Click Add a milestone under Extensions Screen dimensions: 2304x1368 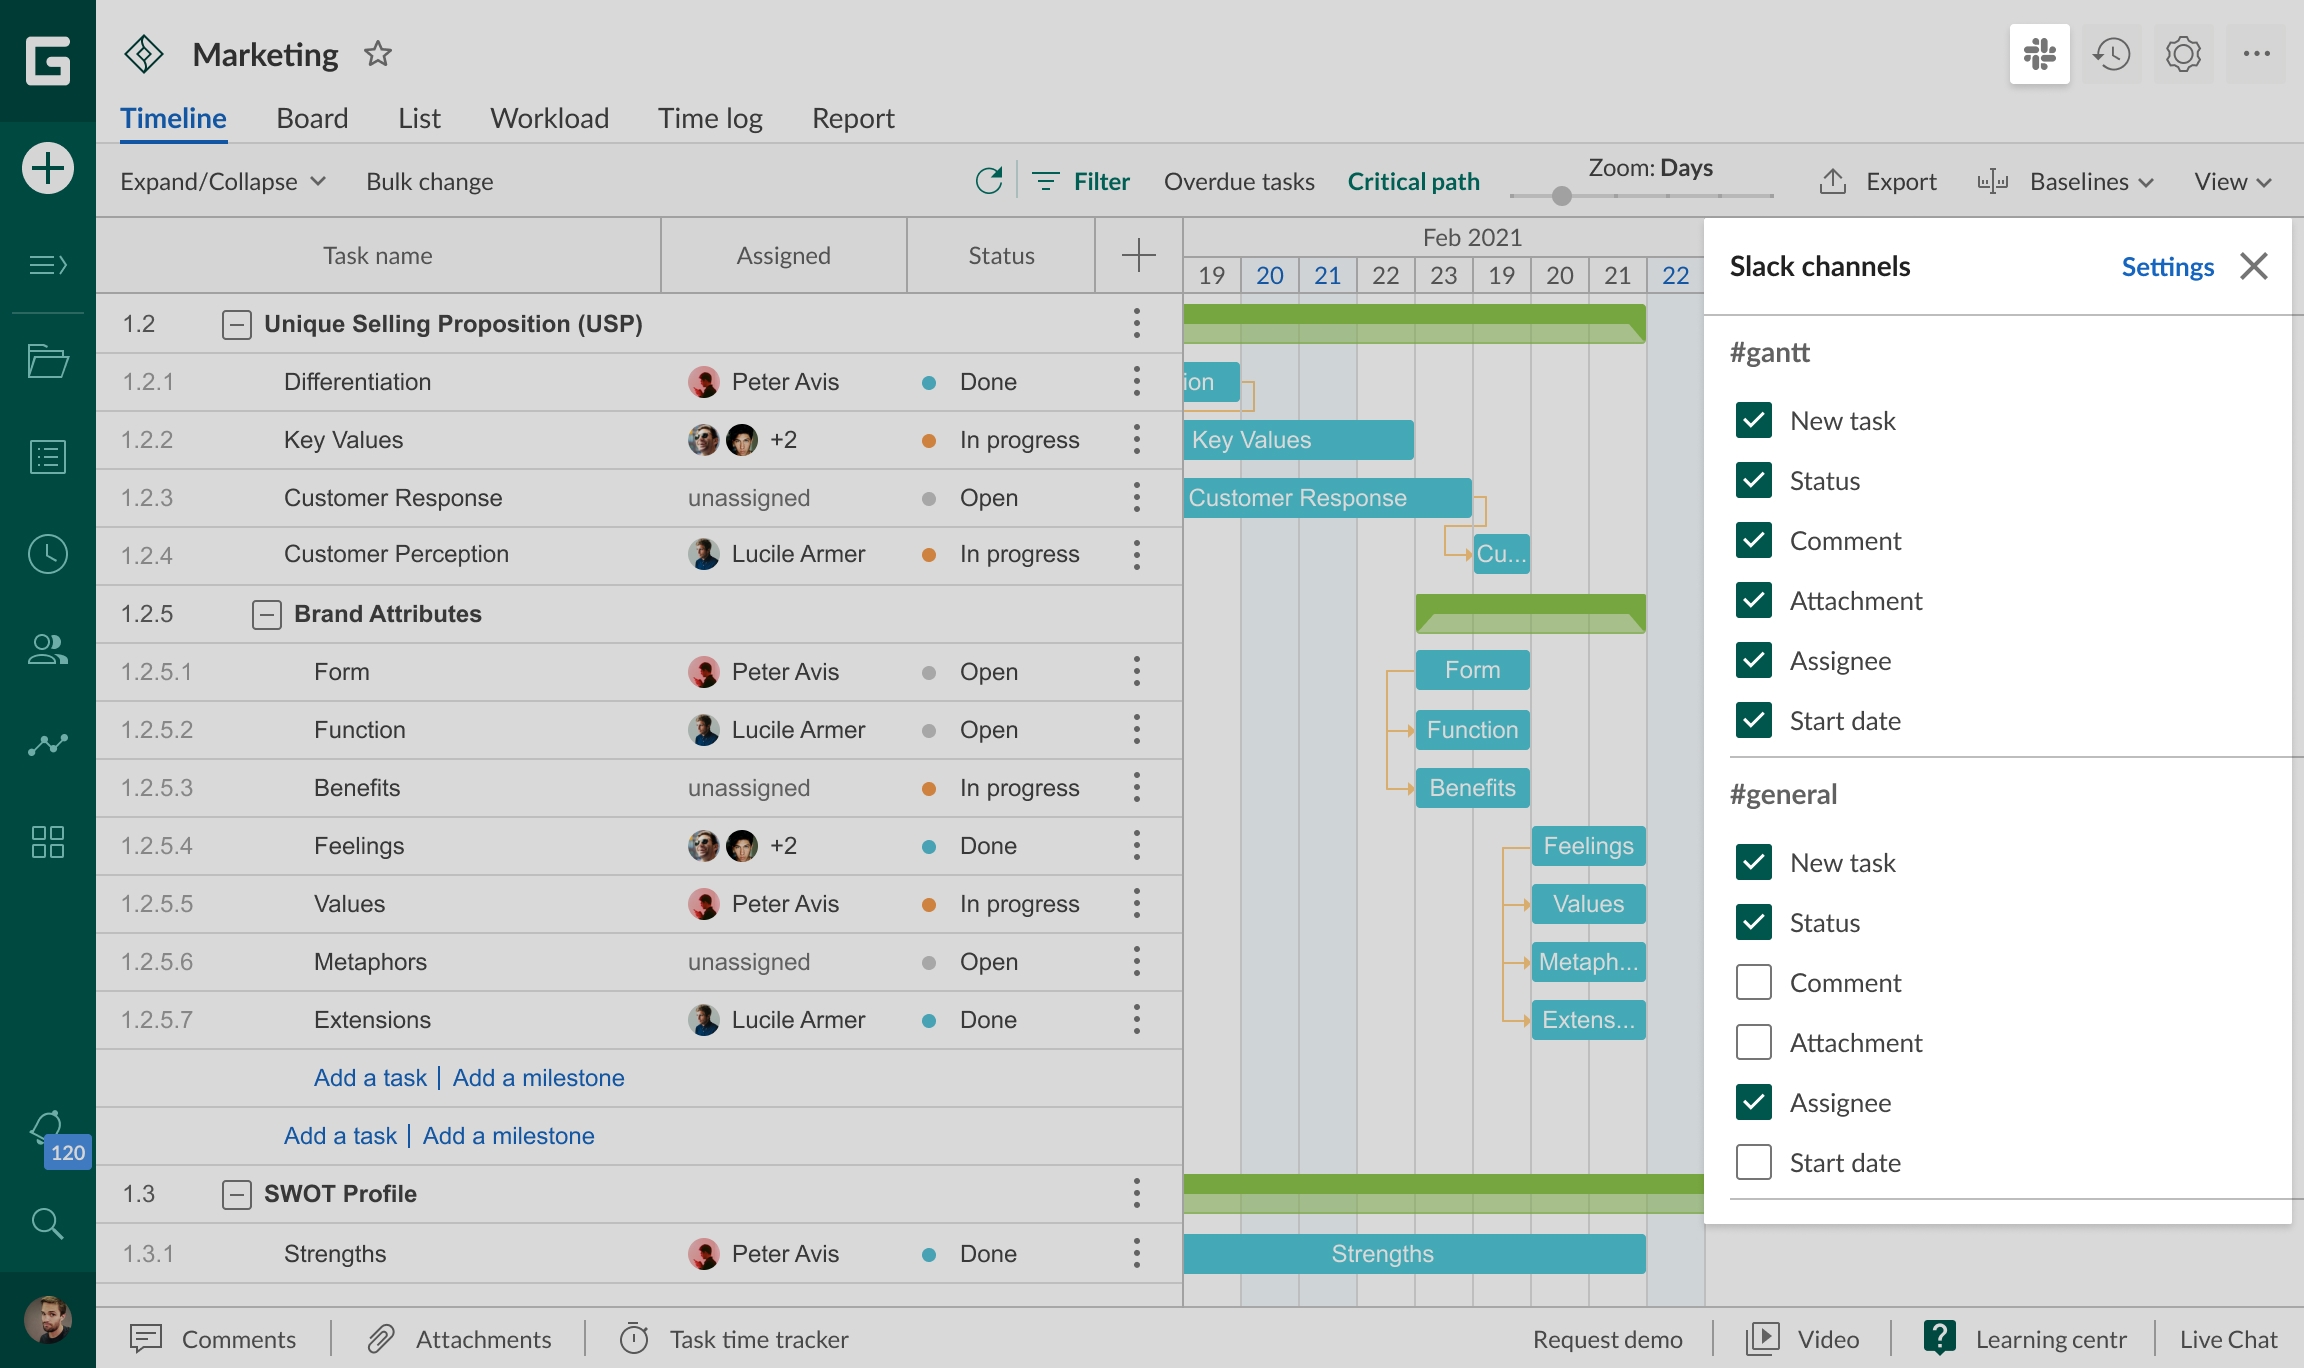[x=538, y=1078]
